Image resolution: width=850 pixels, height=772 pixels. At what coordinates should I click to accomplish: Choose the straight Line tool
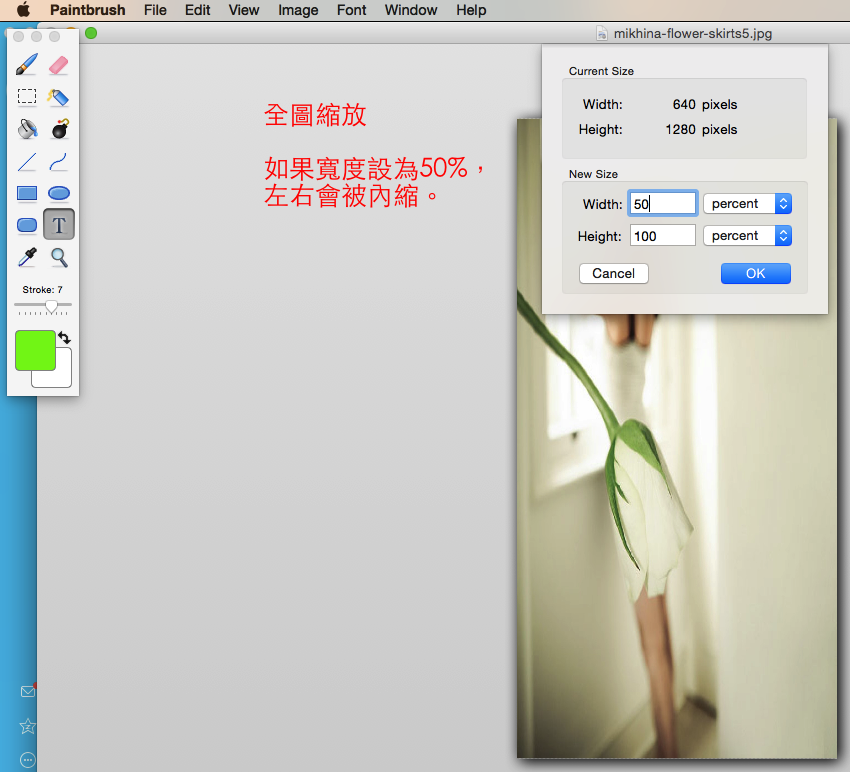coord(27,162)
